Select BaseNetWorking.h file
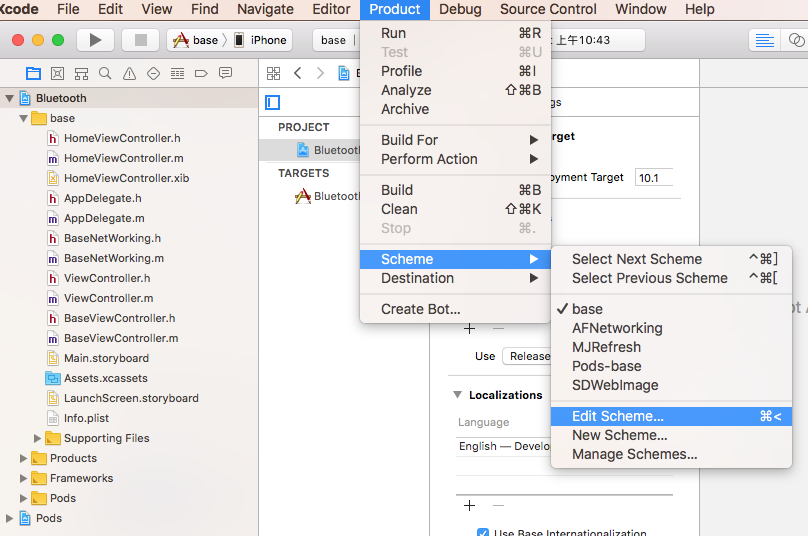Screen dimensions: 808x536 pyautogui.click(x=112, y=238)
